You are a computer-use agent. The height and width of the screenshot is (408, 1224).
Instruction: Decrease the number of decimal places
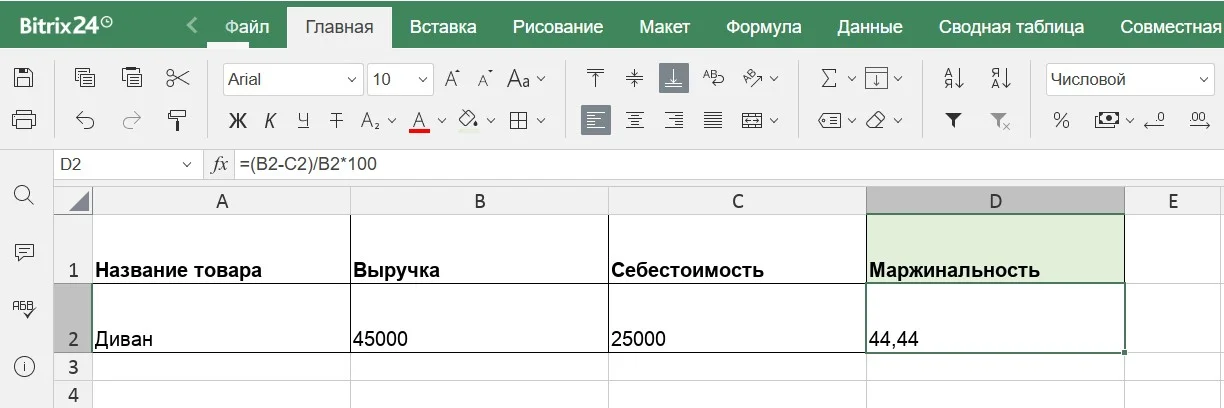point(1155,121)
